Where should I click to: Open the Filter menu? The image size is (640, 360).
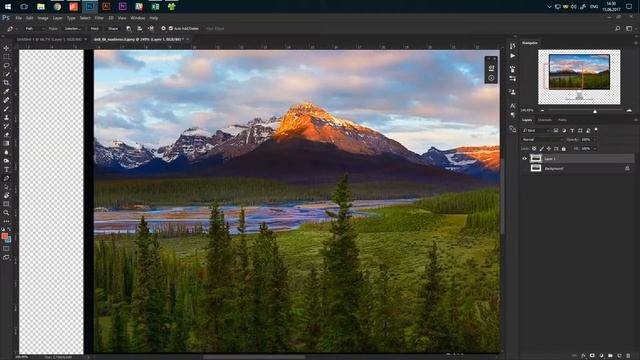[99, 18]
